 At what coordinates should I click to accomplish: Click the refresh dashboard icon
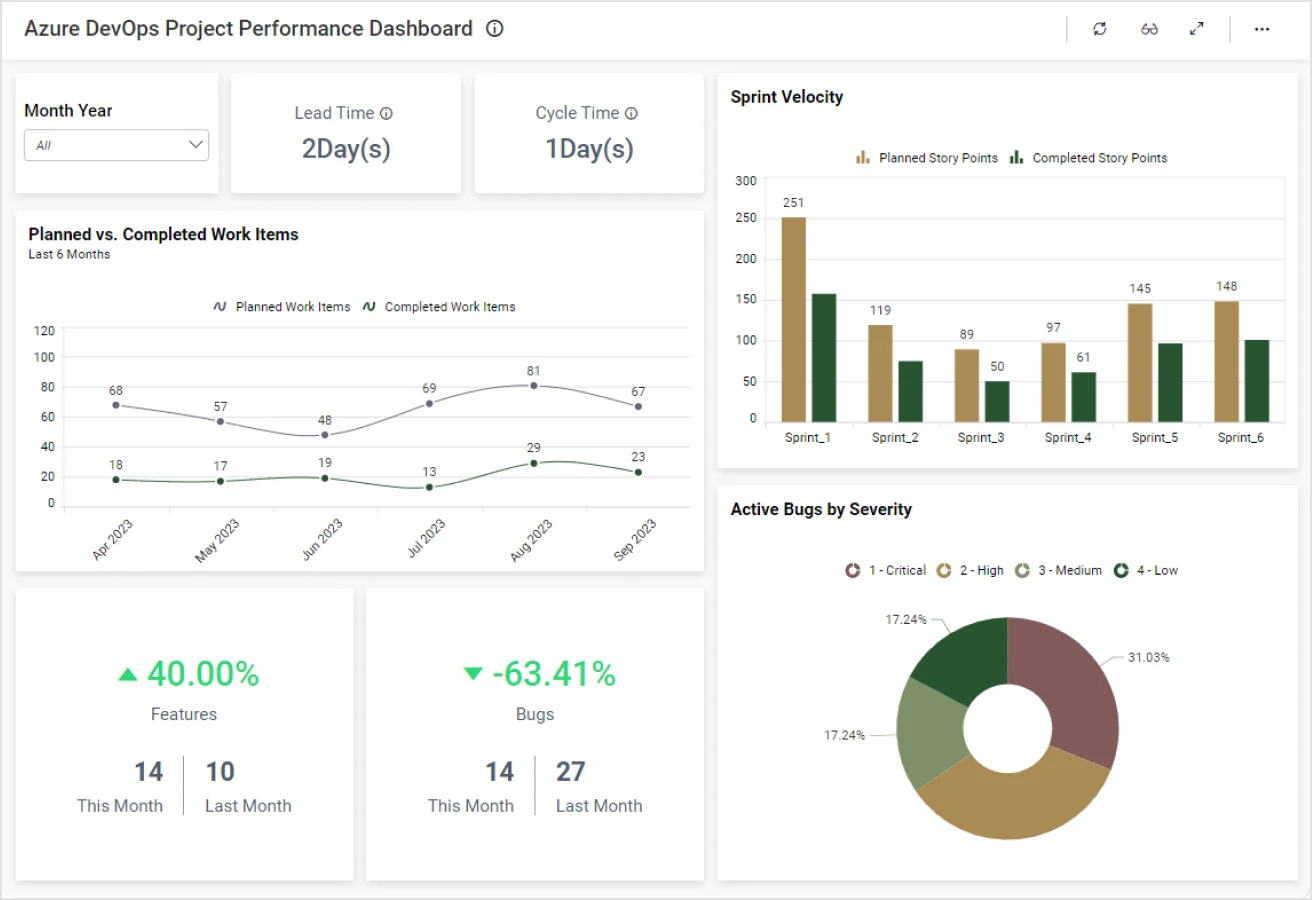(x=1100, y=29)
